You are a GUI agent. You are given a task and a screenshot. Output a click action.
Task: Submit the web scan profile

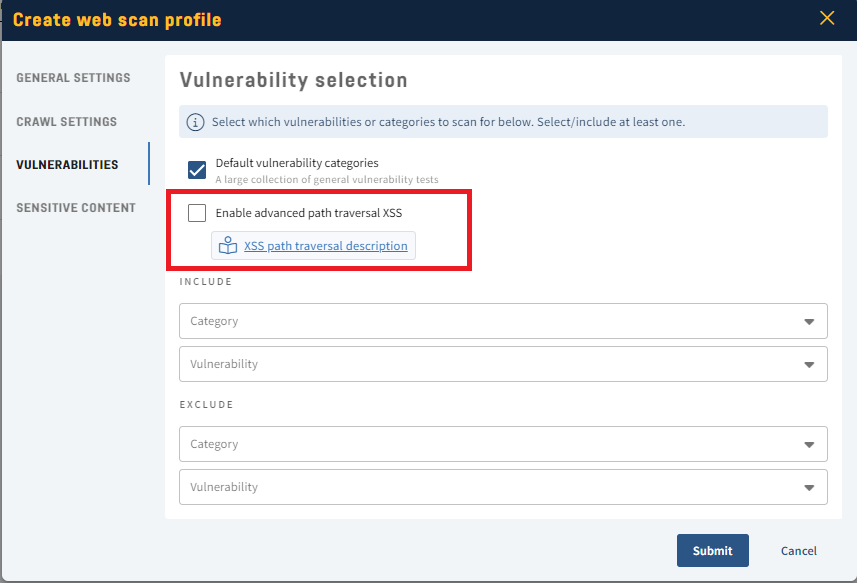pos(712,550)
